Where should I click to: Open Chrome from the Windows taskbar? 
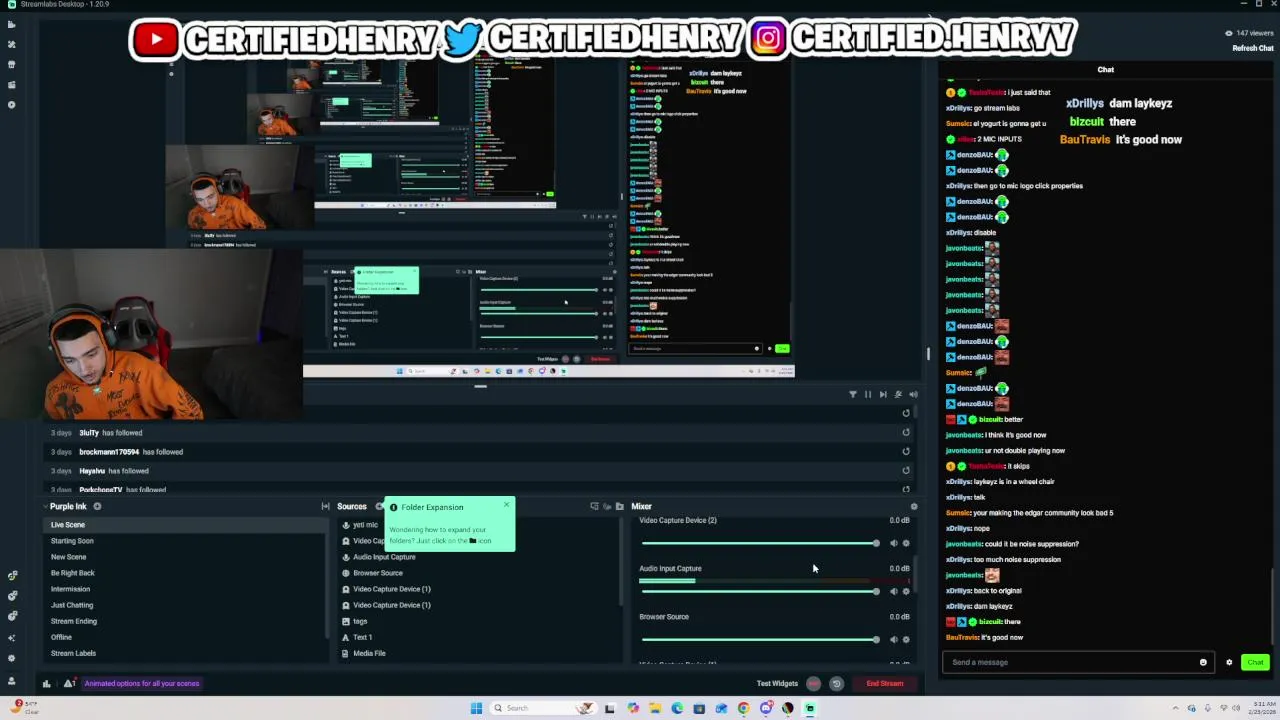[743, 708]
